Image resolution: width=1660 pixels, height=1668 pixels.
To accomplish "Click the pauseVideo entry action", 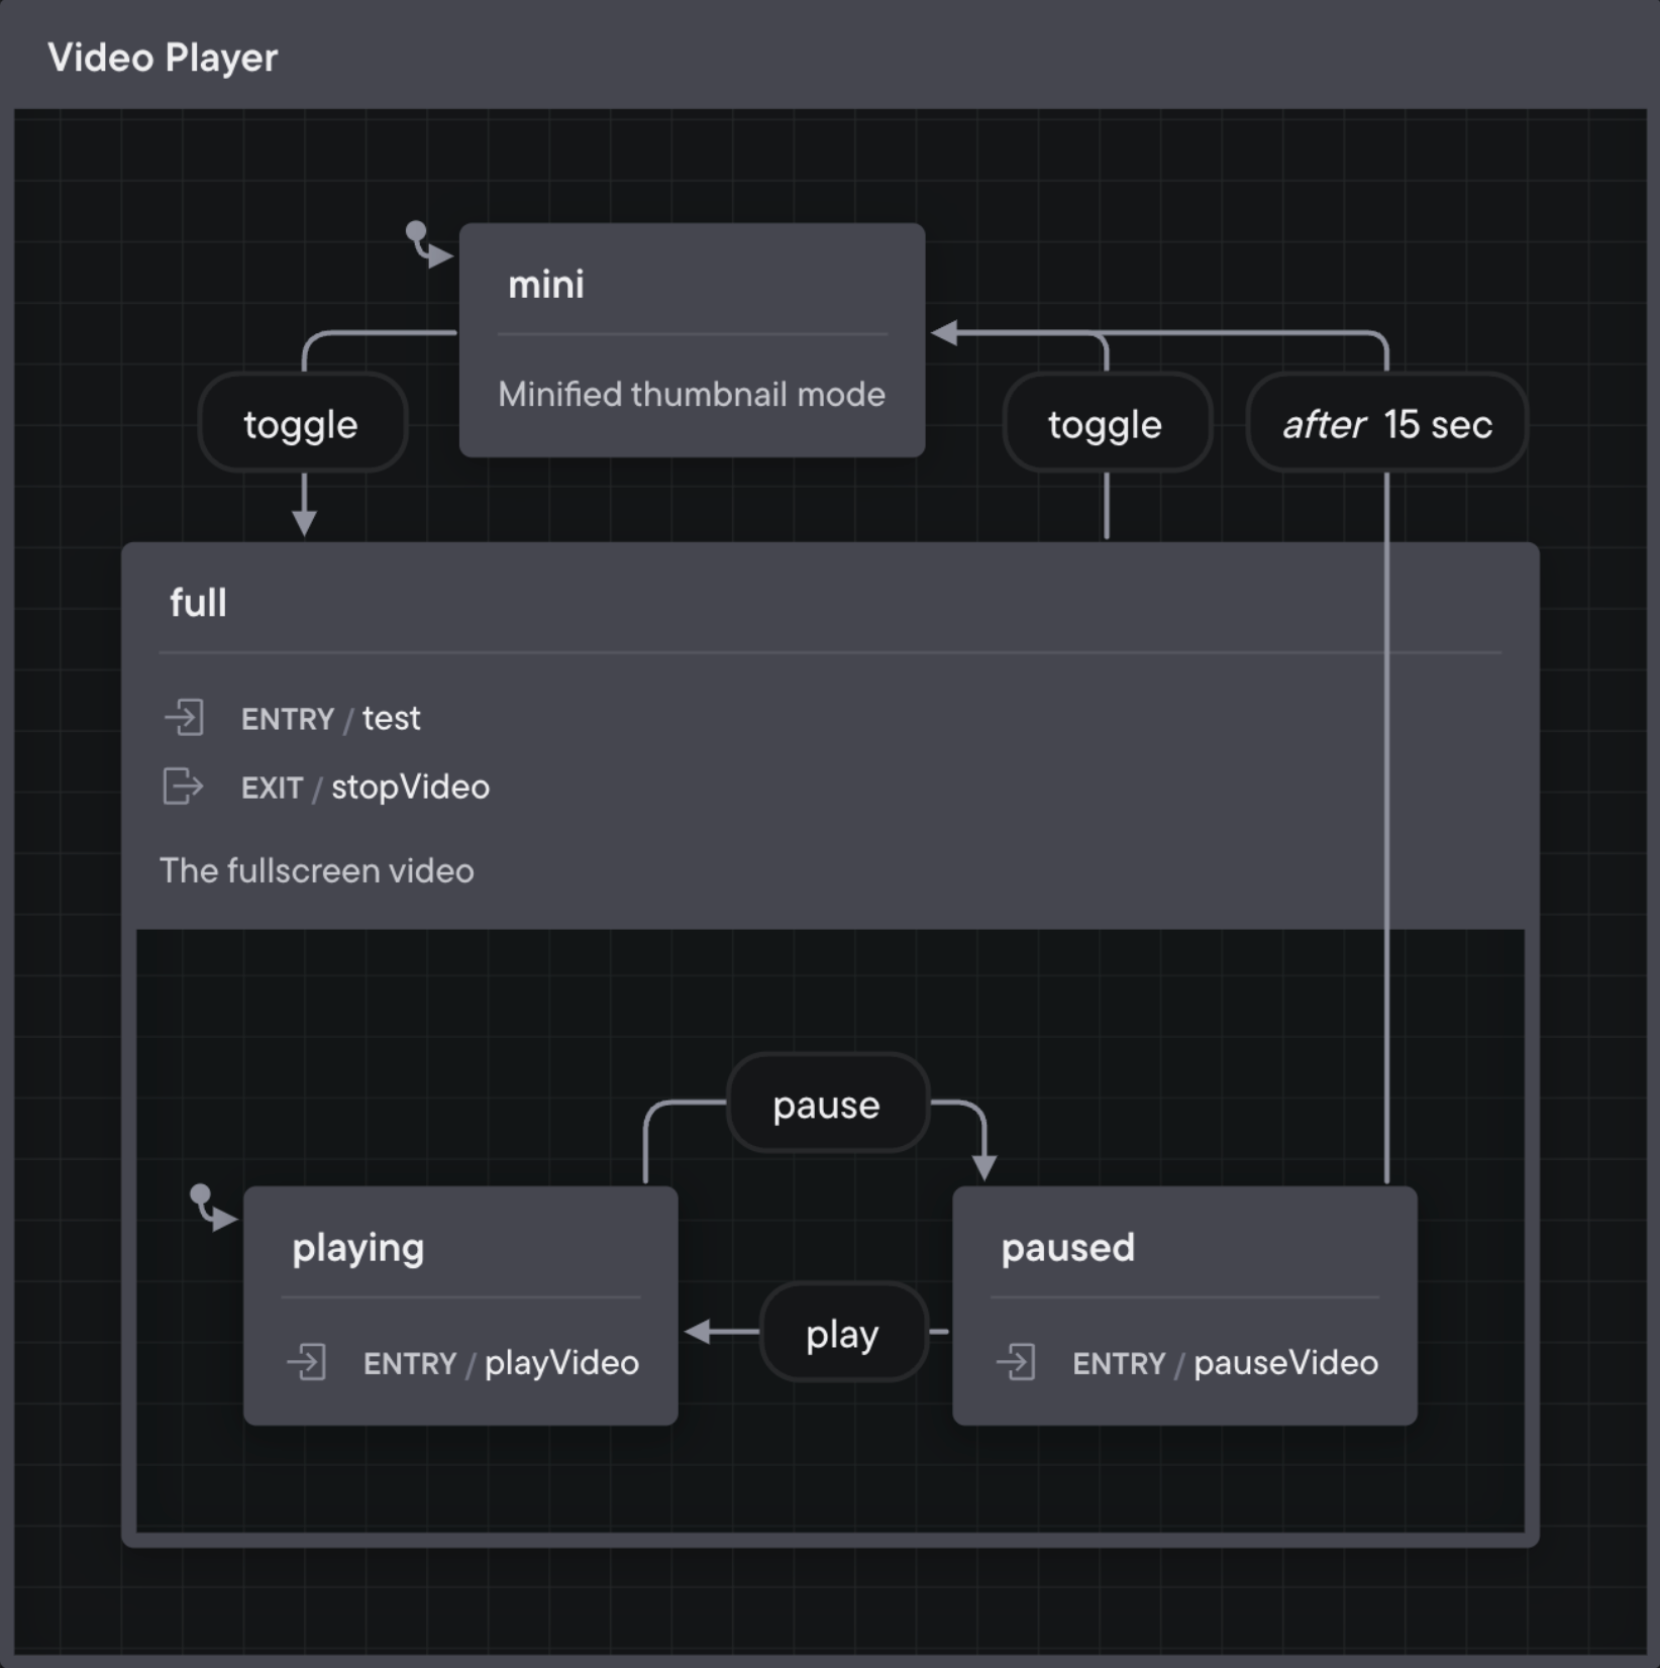I will tap(1285, 1363).
